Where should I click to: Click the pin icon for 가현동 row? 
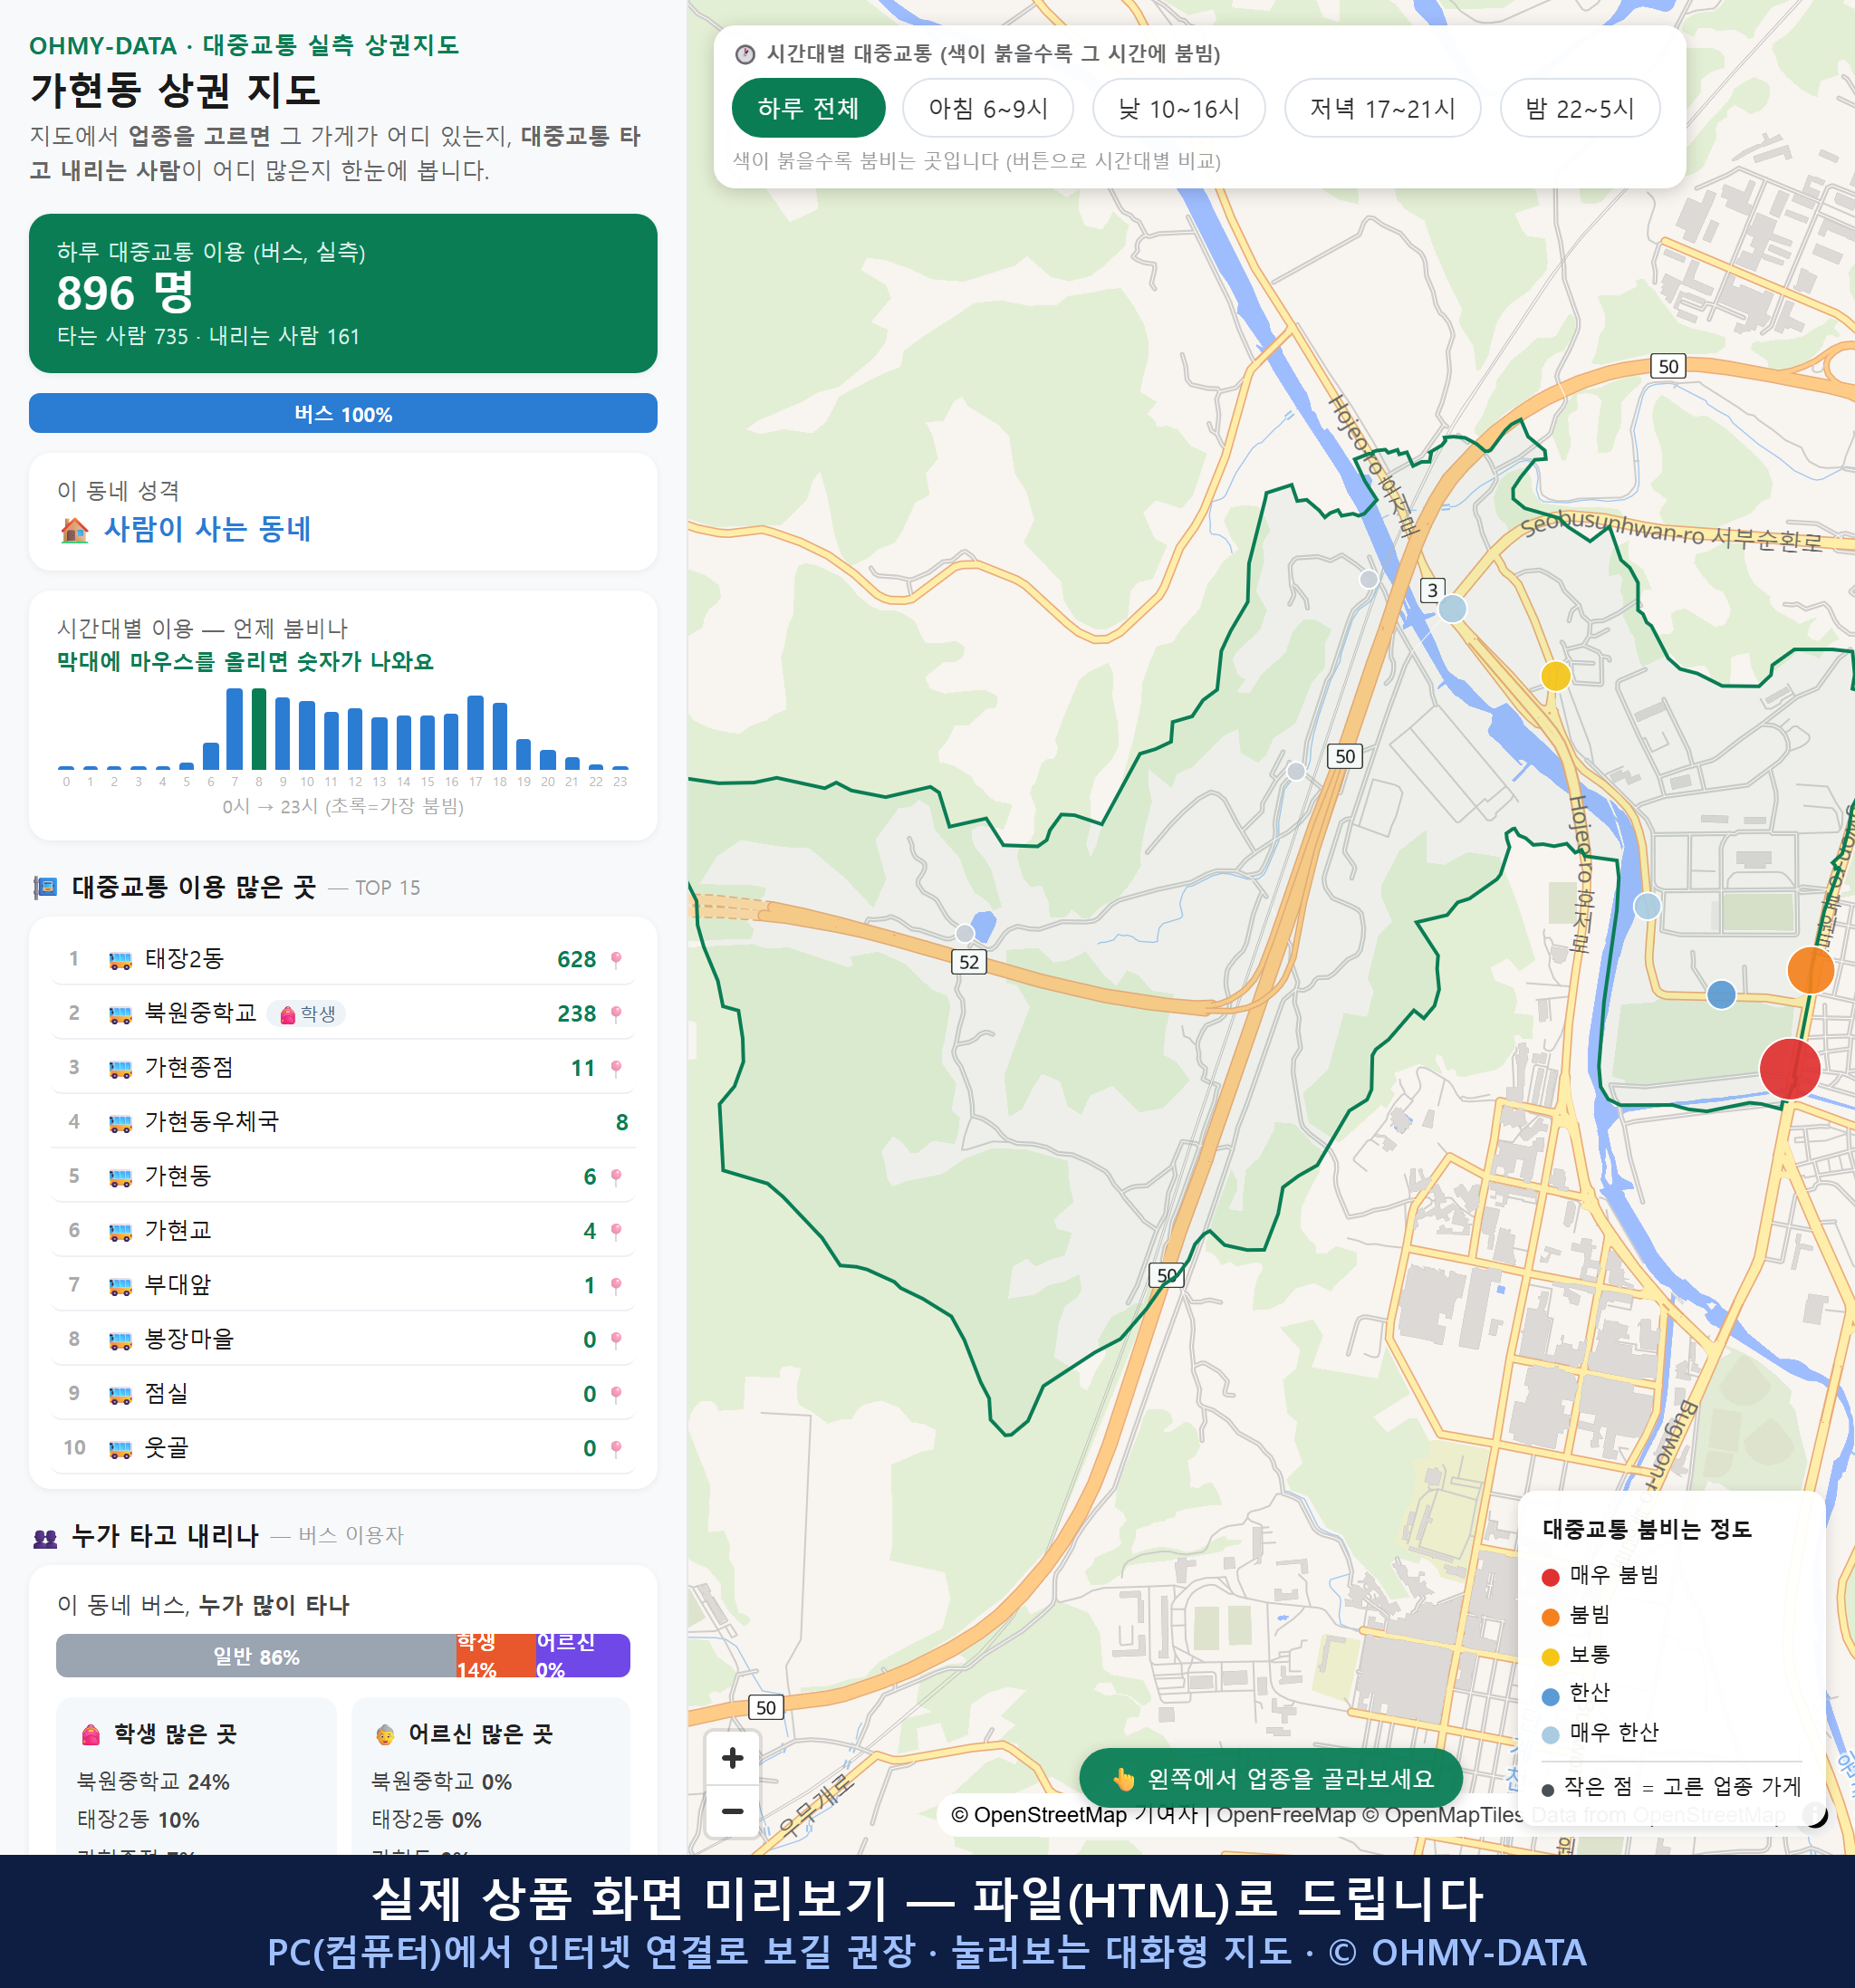click(x=616, y=1177)
